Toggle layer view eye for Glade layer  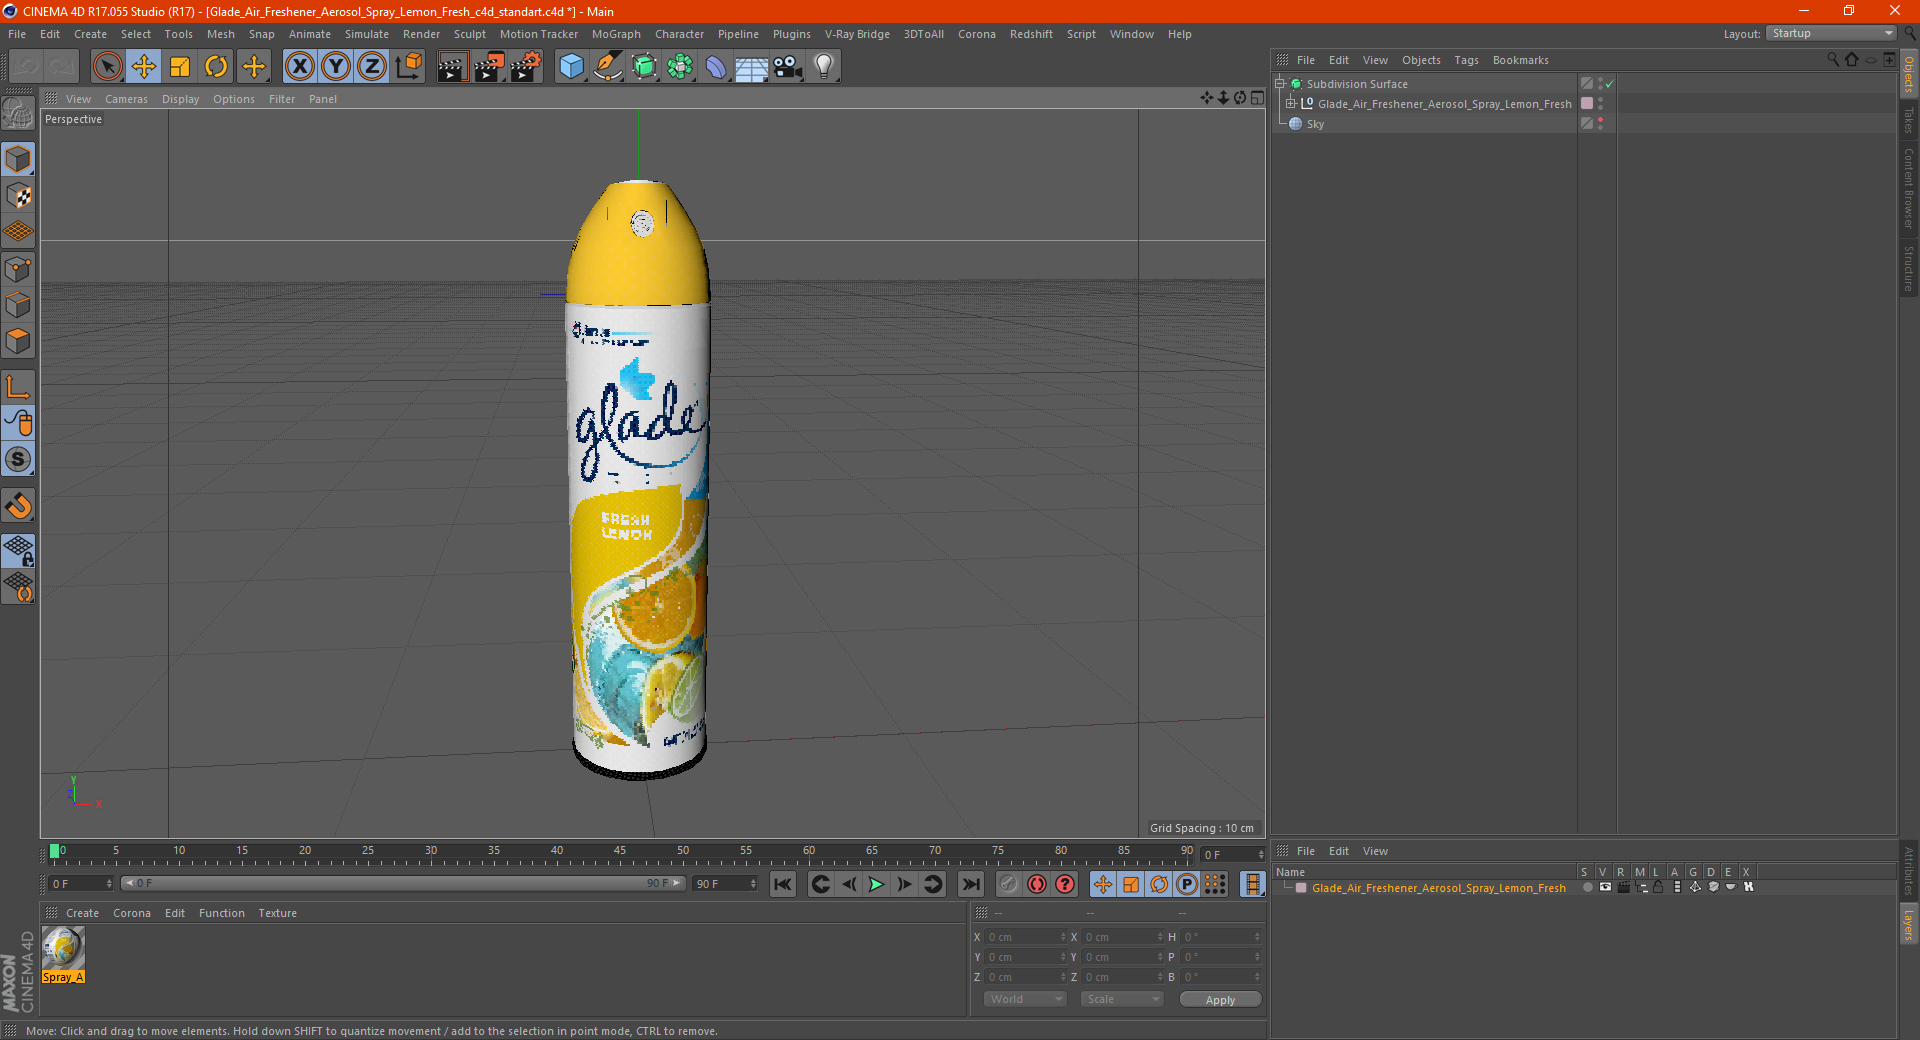coord(1605,887)
